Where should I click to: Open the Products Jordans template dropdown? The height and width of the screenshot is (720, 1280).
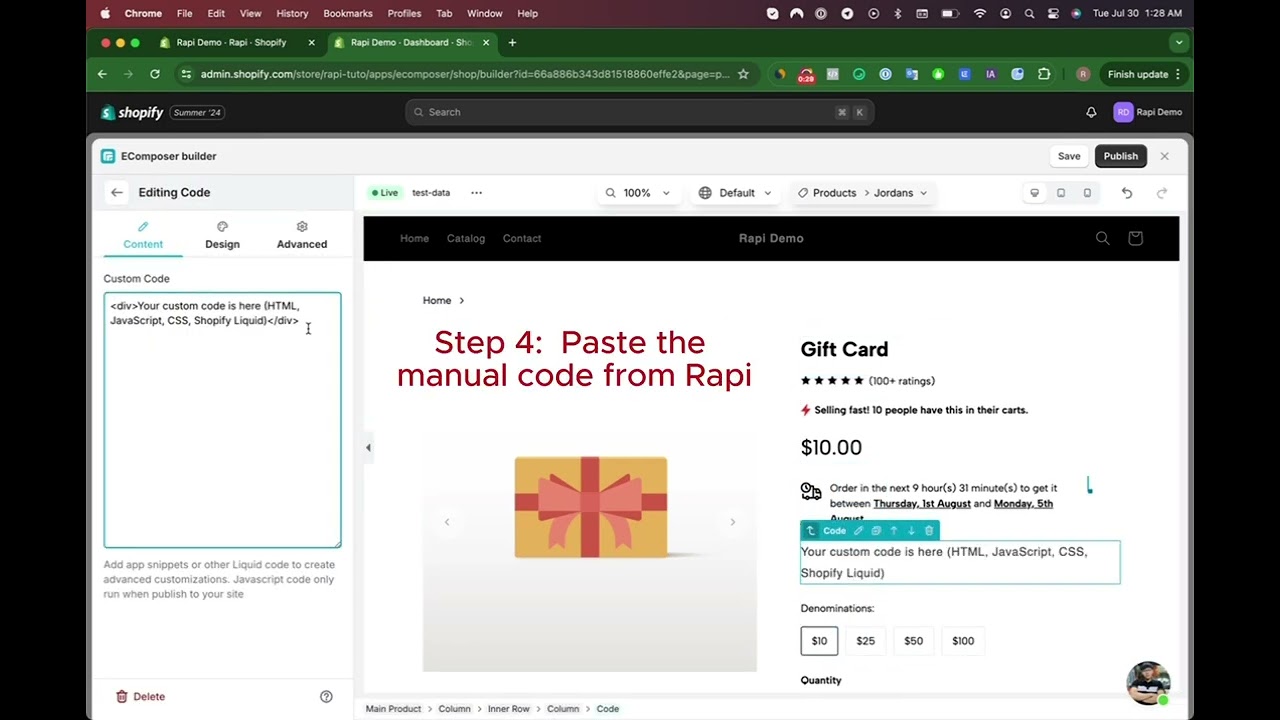(862, 193)
